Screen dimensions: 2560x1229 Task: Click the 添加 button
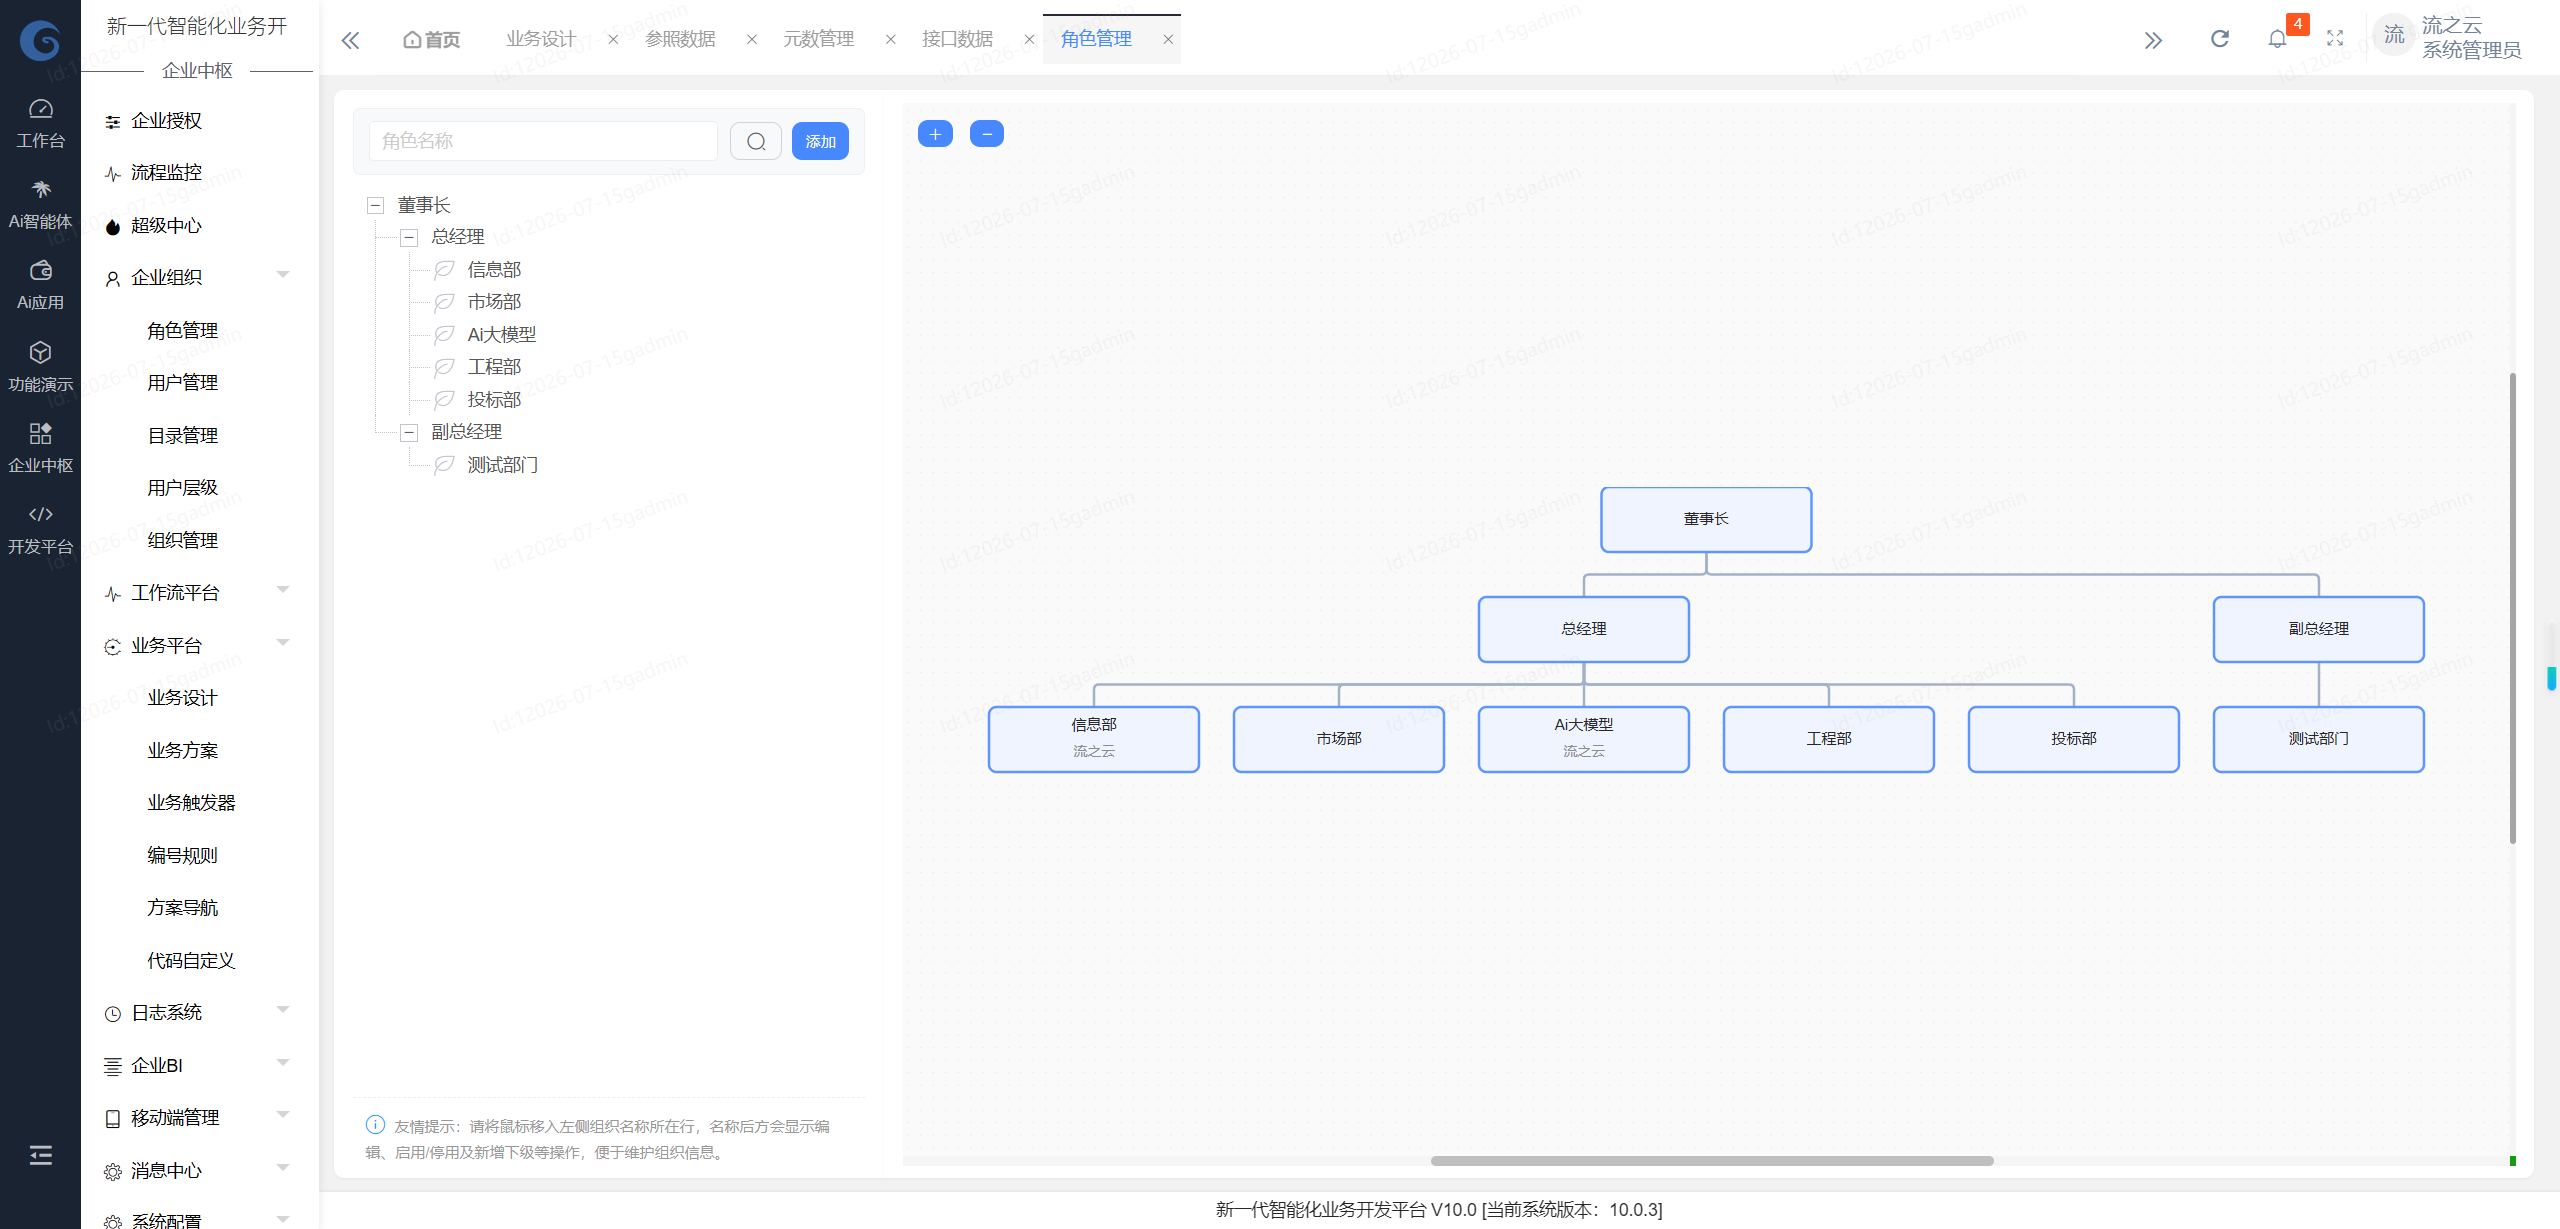coord(820,141)
